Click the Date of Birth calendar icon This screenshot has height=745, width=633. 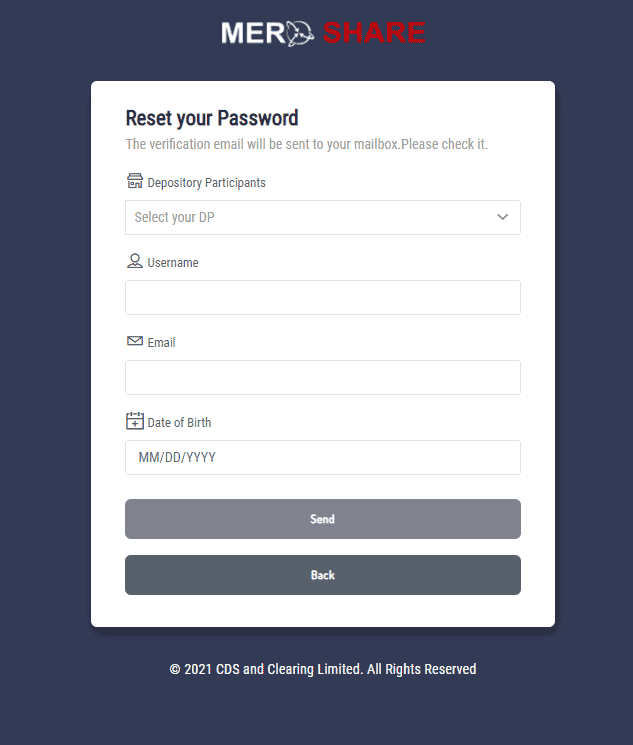135,421
